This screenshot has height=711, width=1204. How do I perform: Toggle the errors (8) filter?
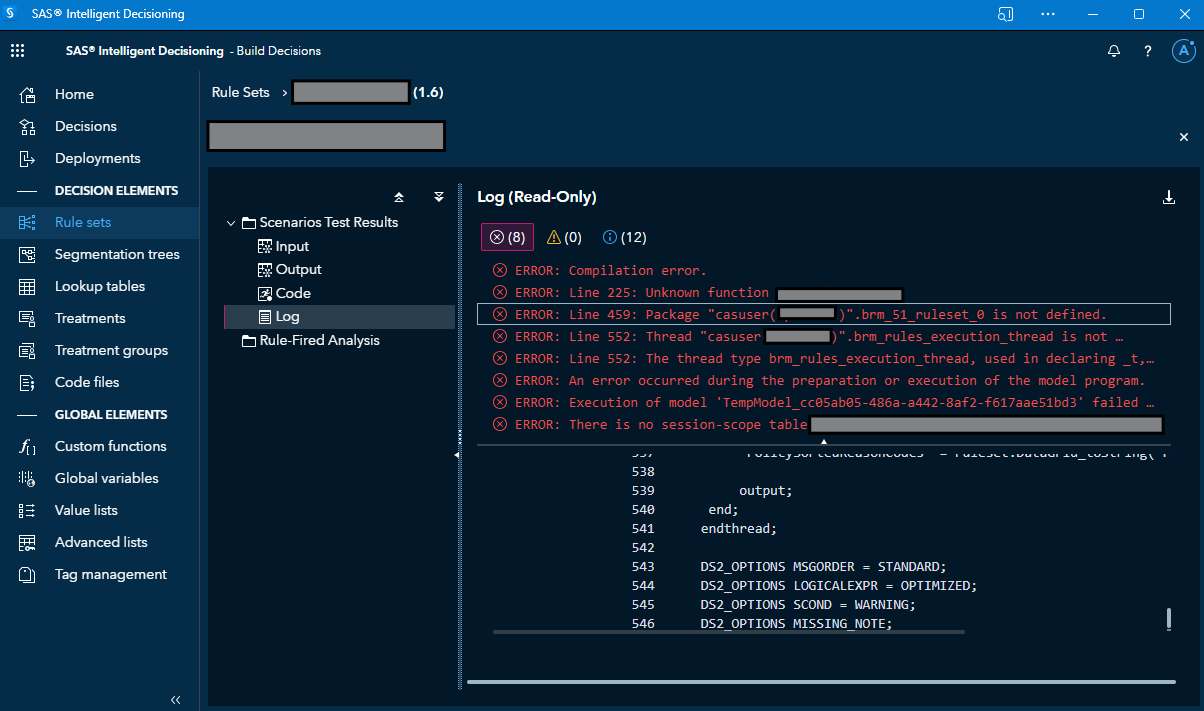506,237
